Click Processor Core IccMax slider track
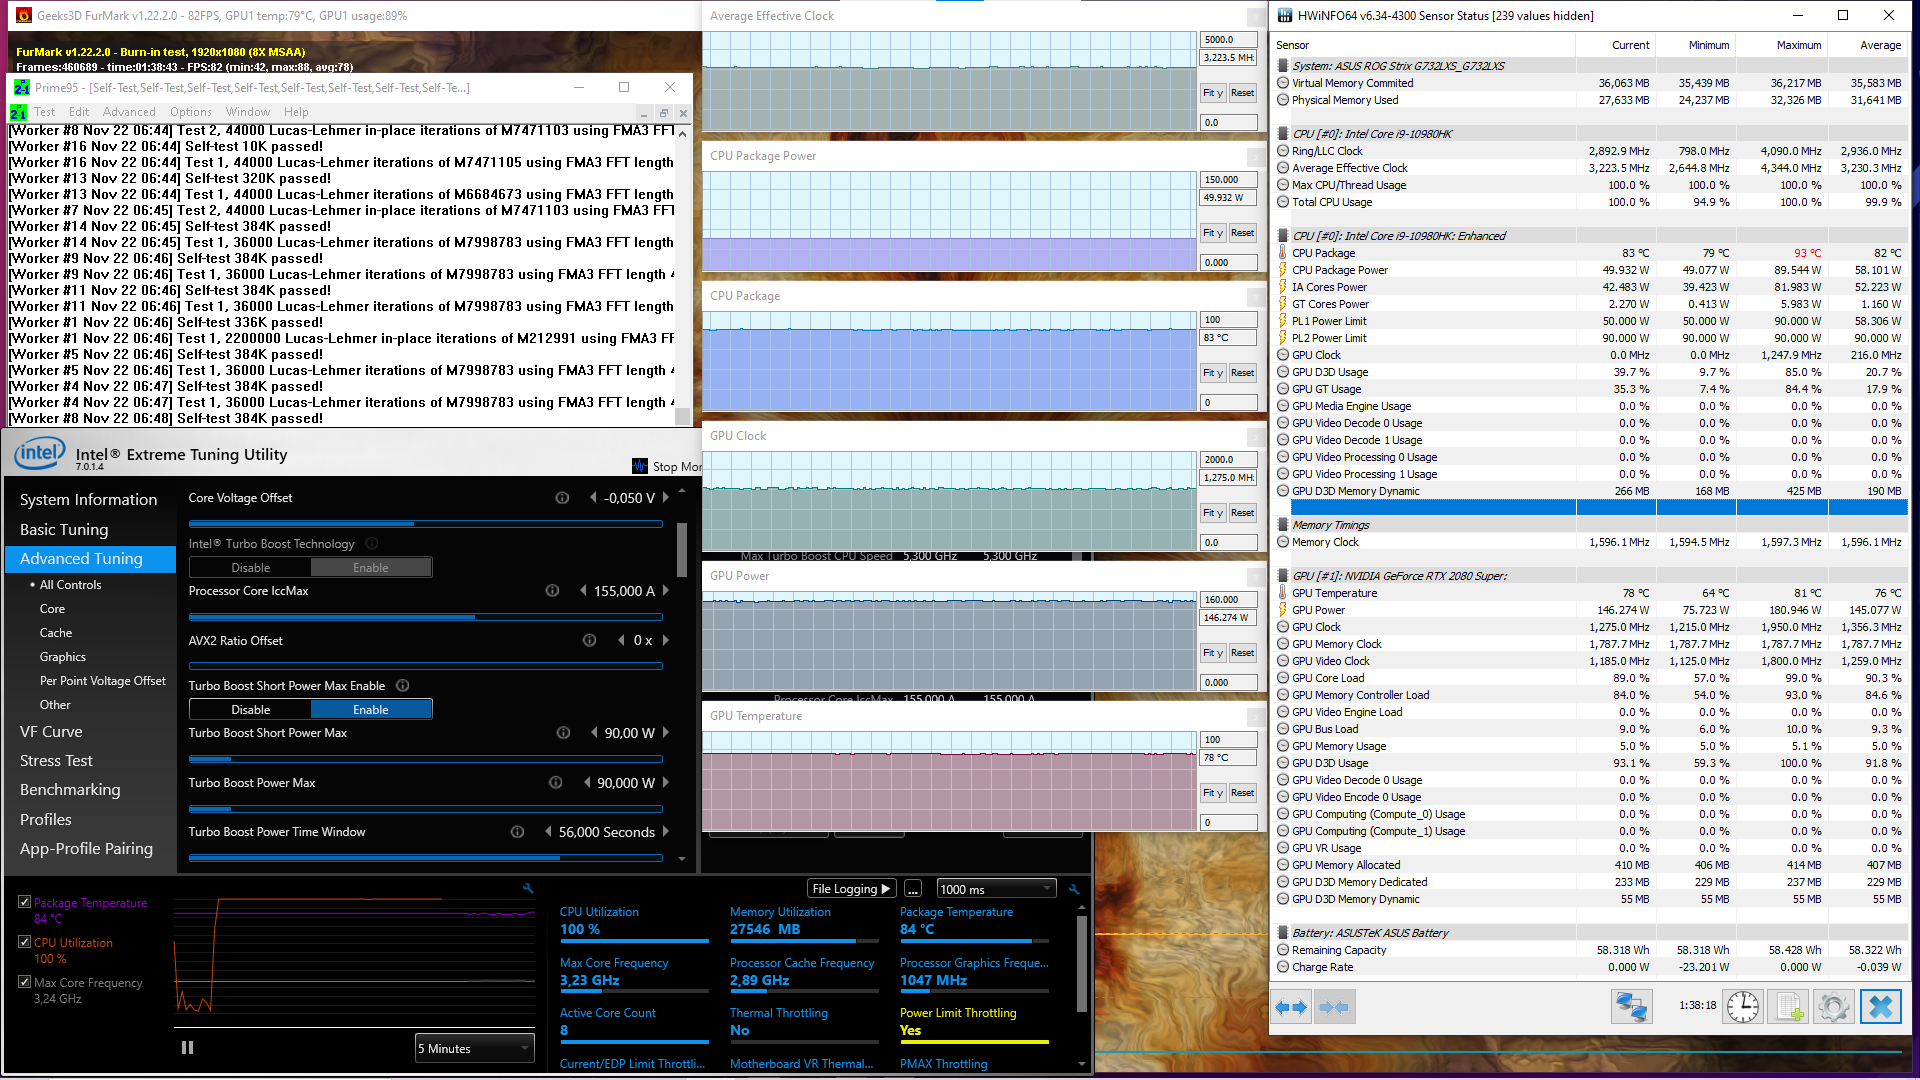The image size is (1920, 1080). point(426,617)
